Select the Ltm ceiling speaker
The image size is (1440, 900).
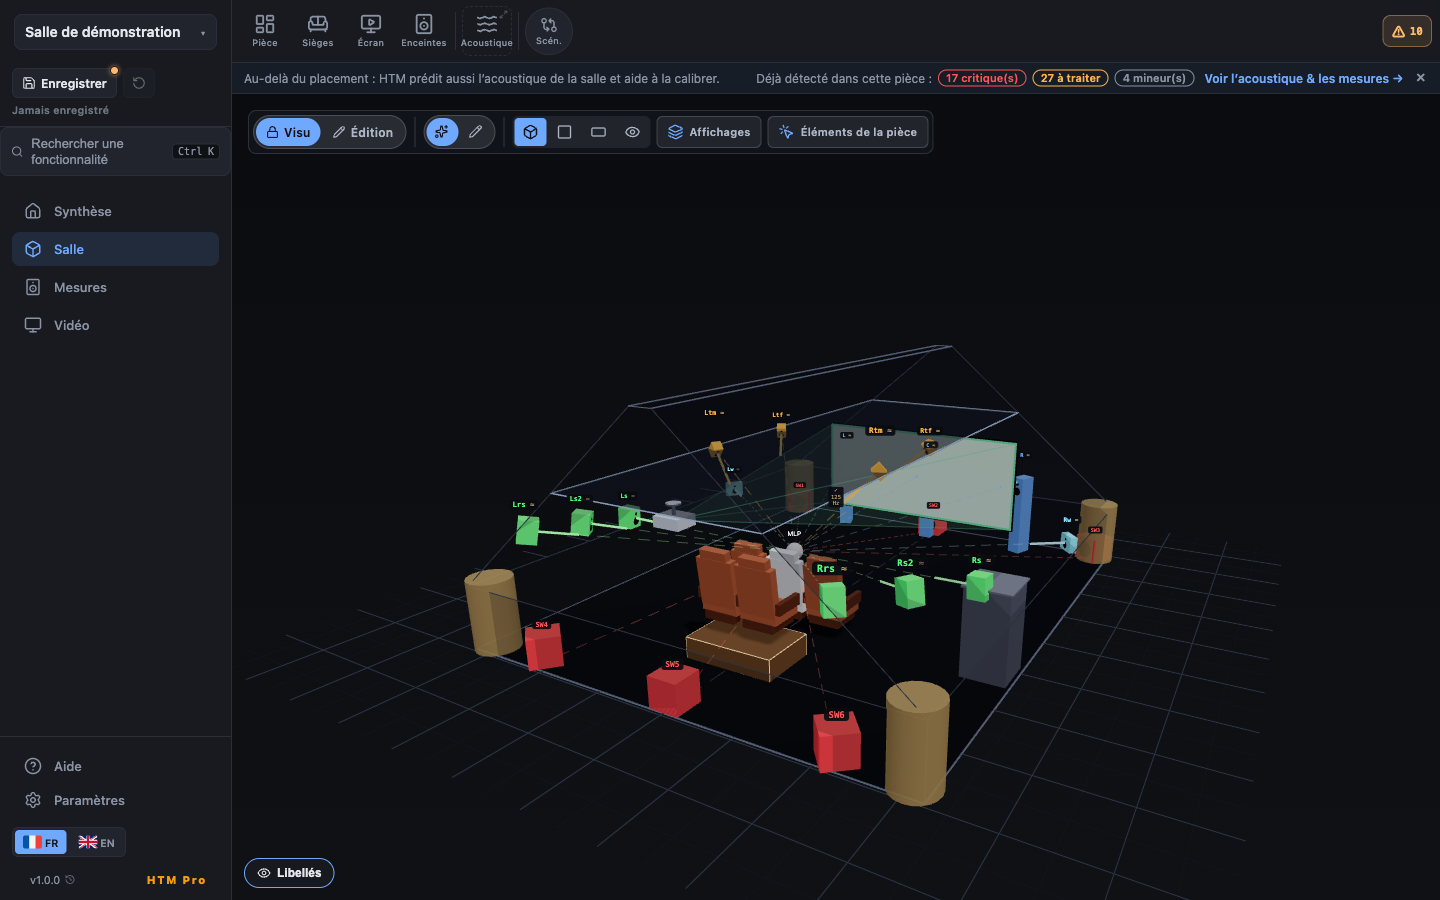point(716,449)
